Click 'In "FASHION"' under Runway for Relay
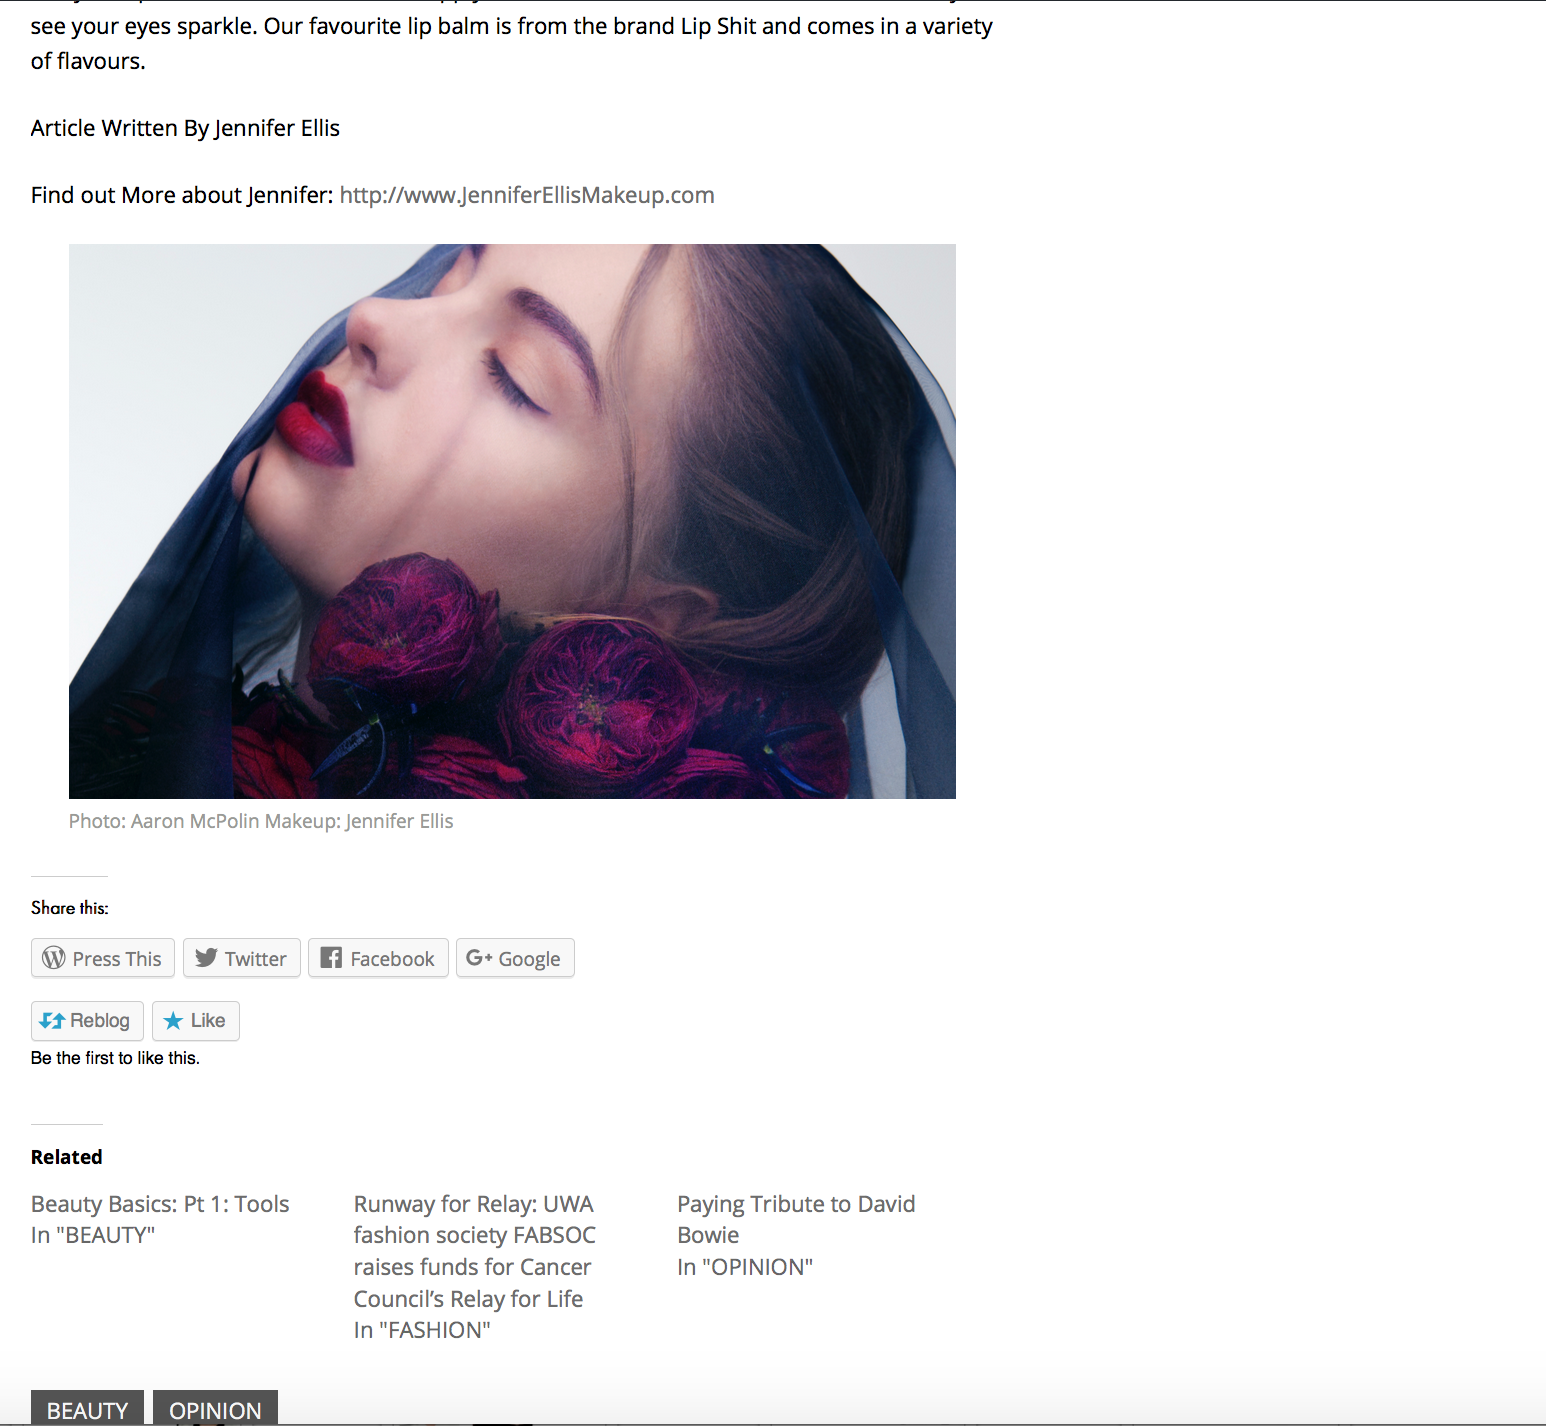Screen dimensions: 1546x1426 (x=422, y=1330)
